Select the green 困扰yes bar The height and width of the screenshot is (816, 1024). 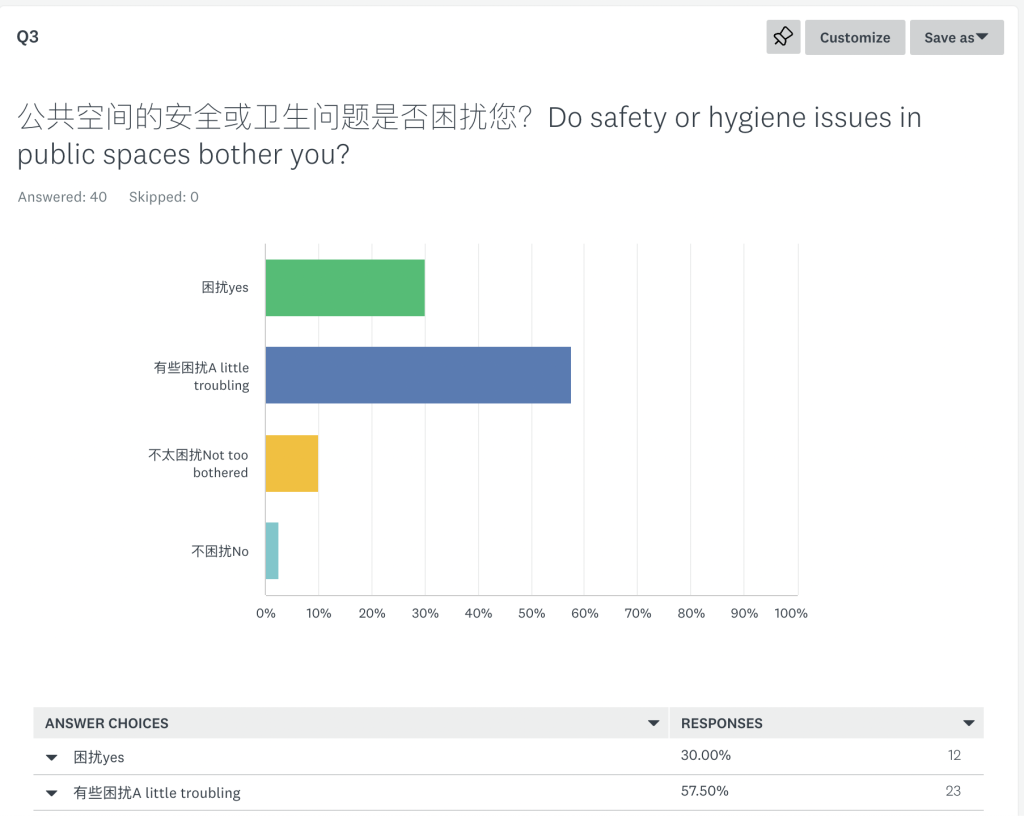[x=345, y=288]
